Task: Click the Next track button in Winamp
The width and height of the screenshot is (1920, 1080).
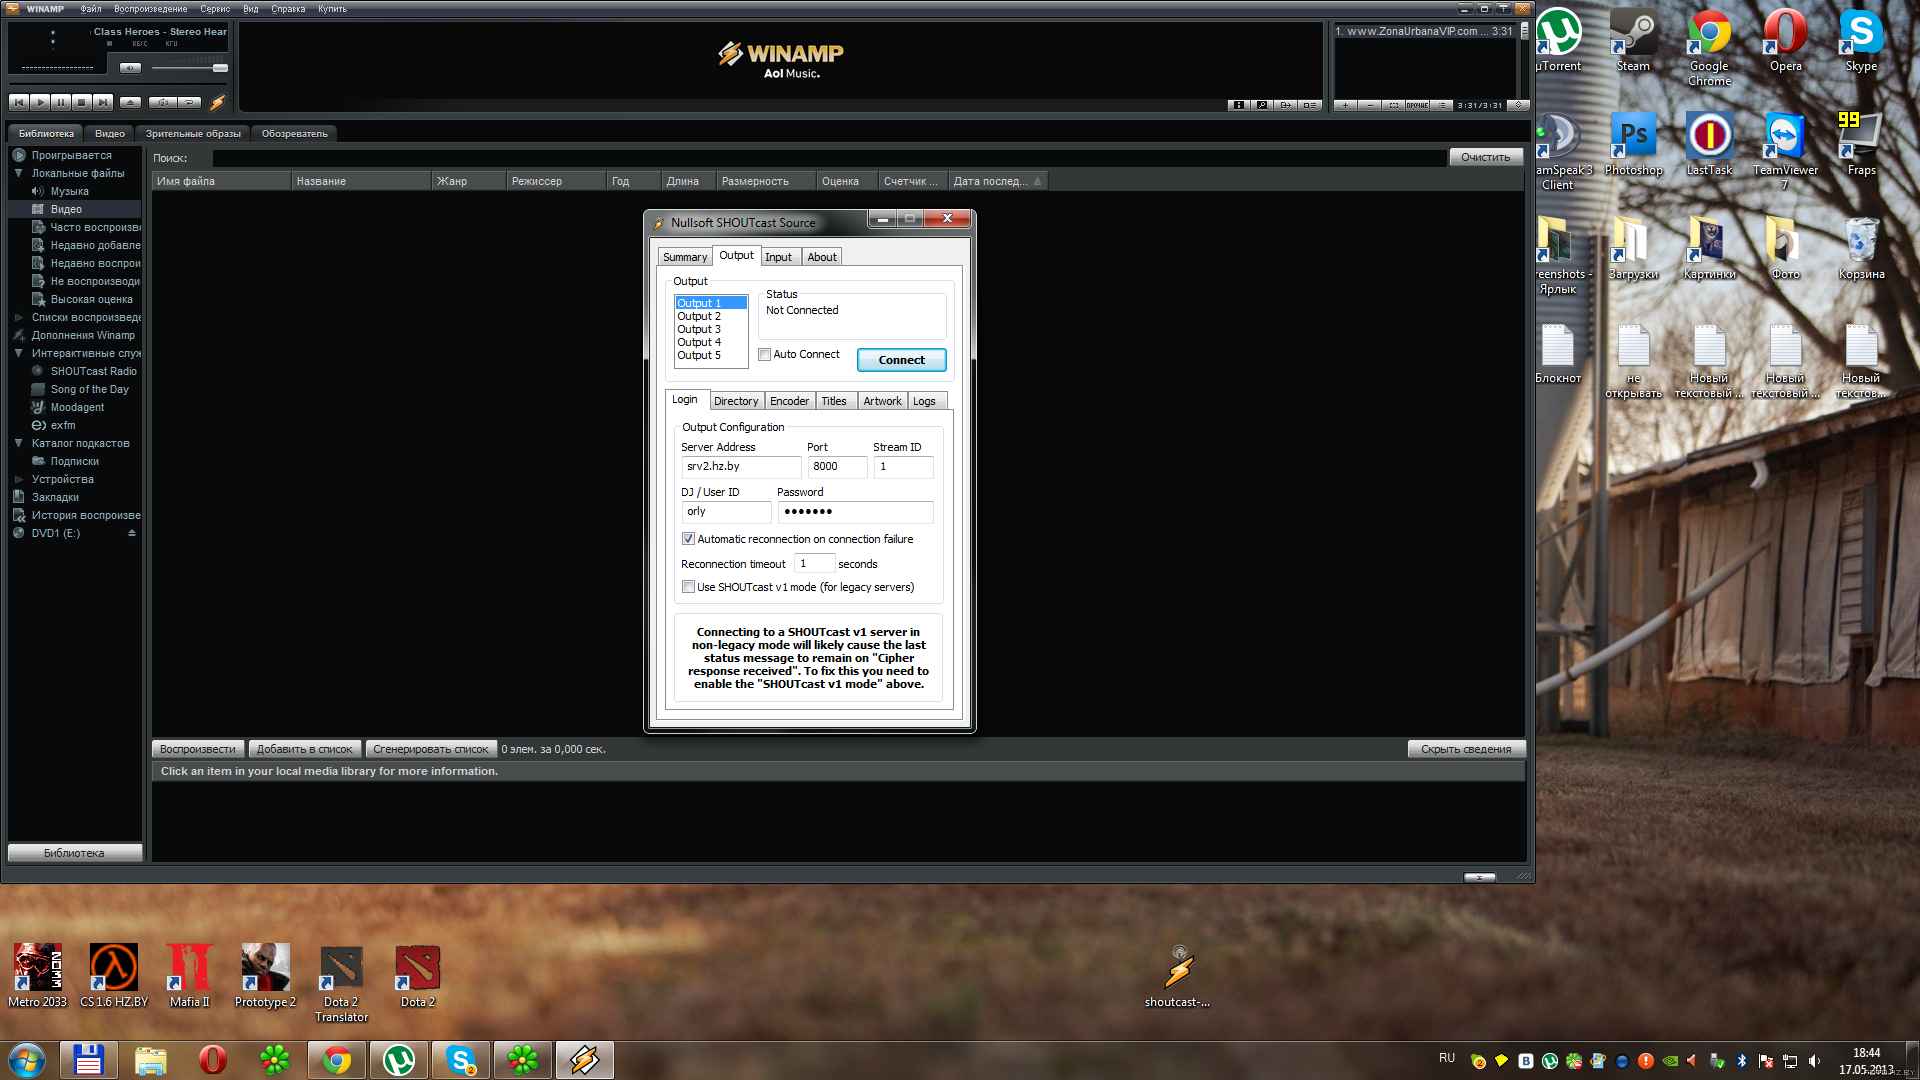Action: point(103,102)
